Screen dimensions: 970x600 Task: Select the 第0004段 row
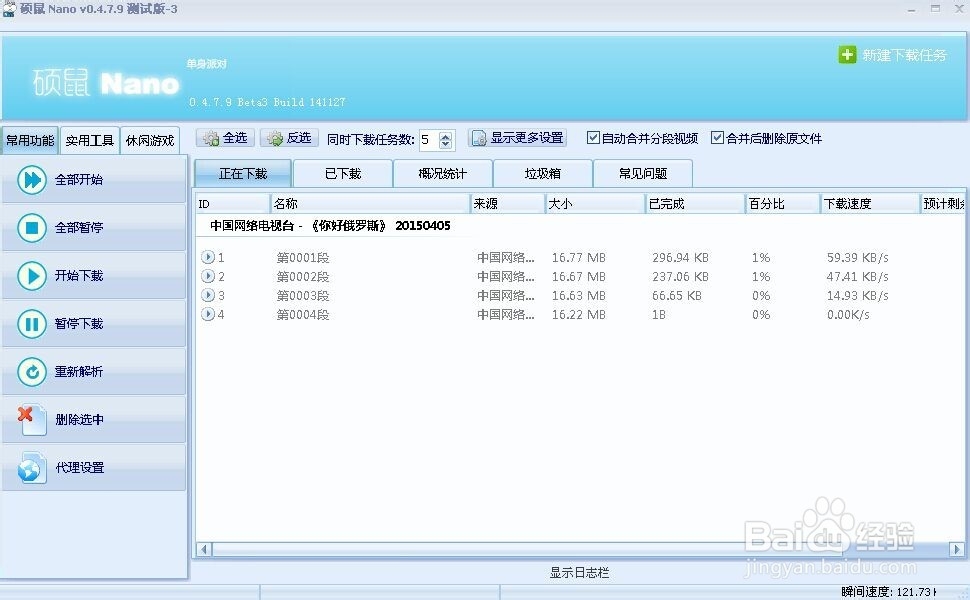[580, 315]
